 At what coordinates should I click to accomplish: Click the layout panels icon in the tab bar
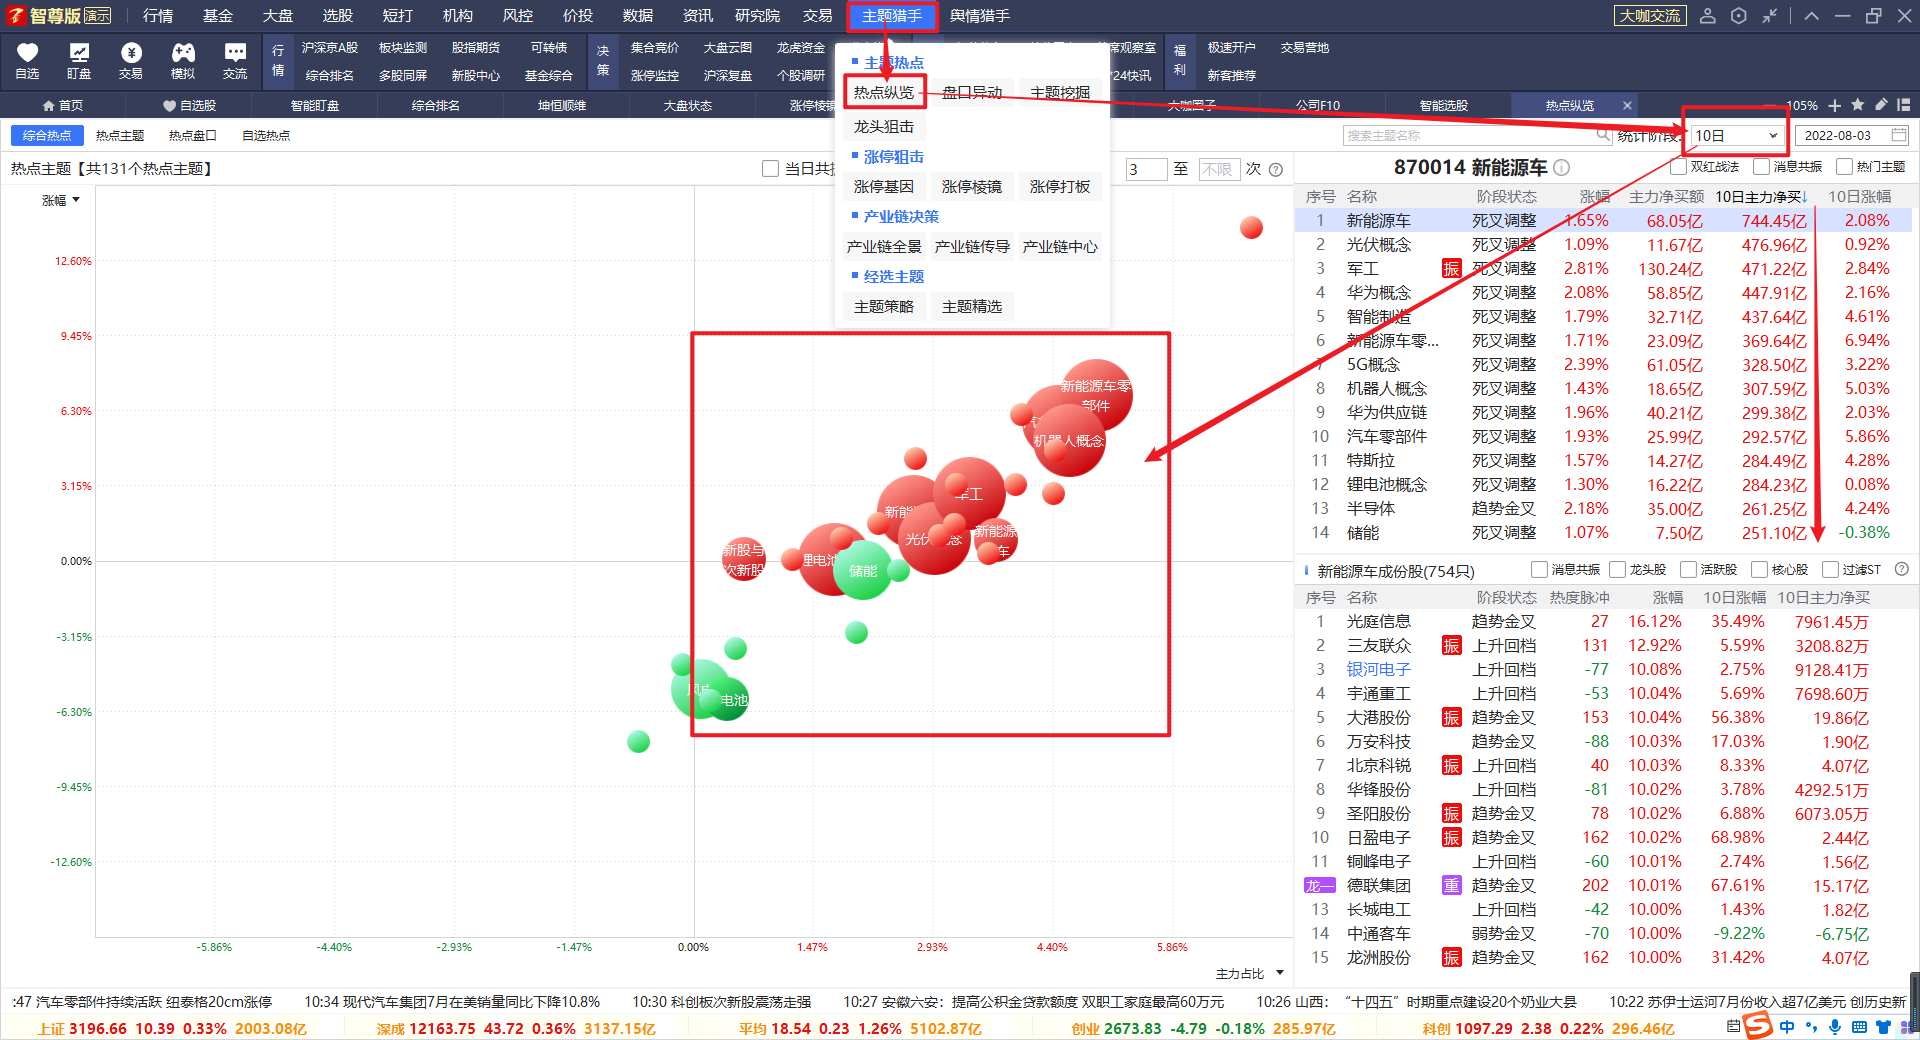(x=1904, y=105)
